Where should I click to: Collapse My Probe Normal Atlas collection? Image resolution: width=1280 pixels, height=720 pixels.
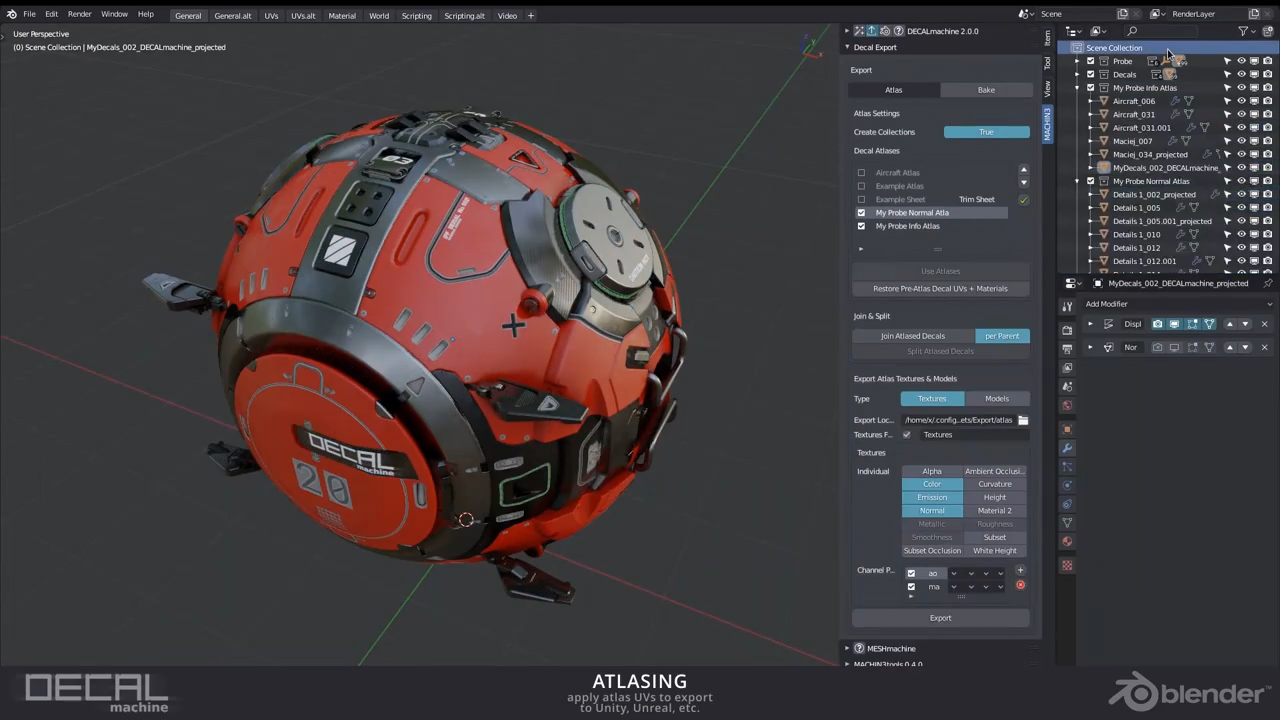[1078, 181]
